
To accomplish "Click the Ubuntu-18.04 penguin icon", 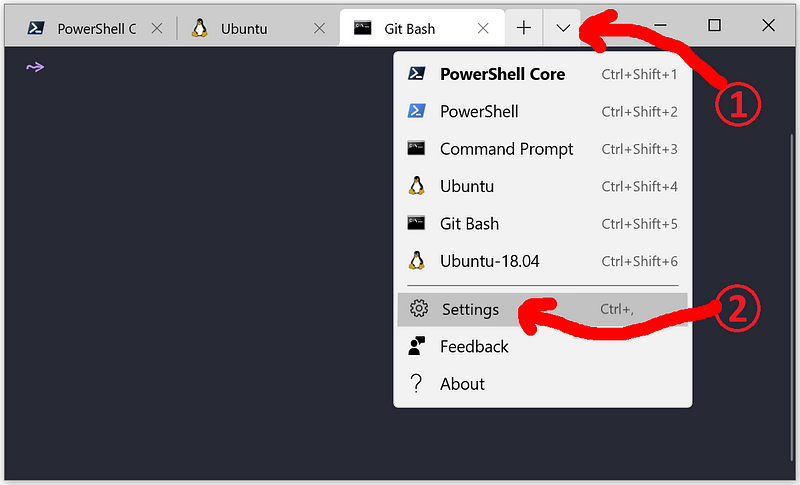I will point(416,261).
